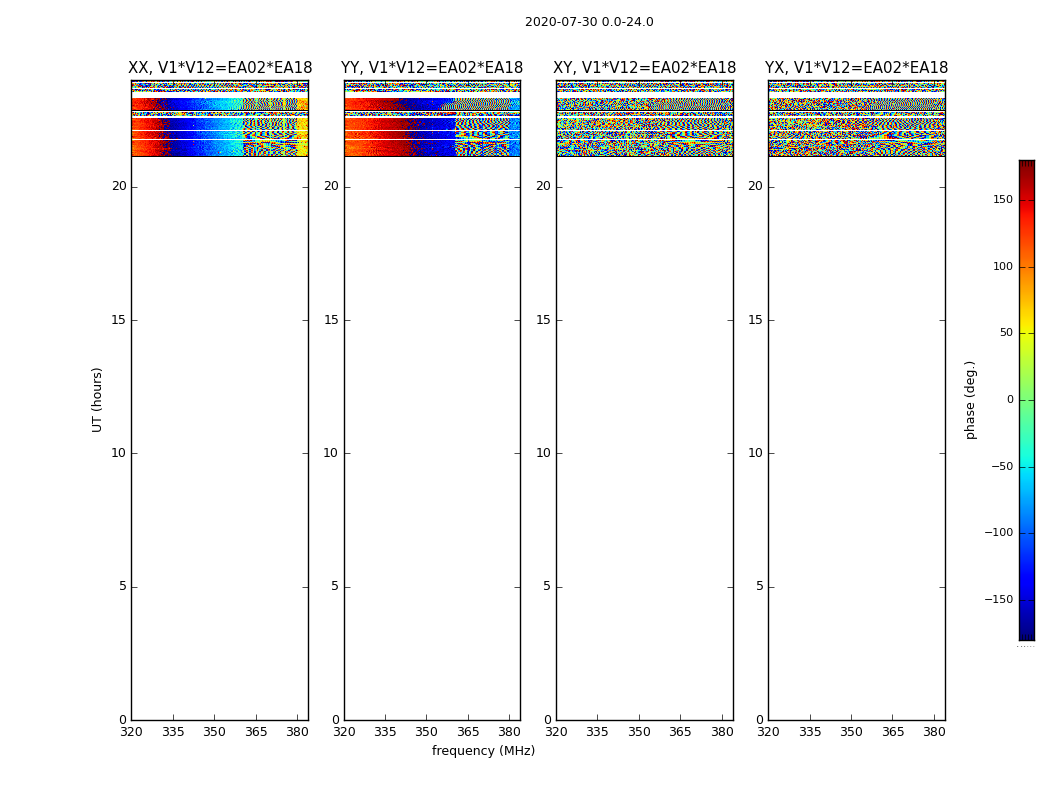Click the date title 2020-07-30 0.0-24.0
This screenshot has height=800, width=1050.
[x=589, y=22]
